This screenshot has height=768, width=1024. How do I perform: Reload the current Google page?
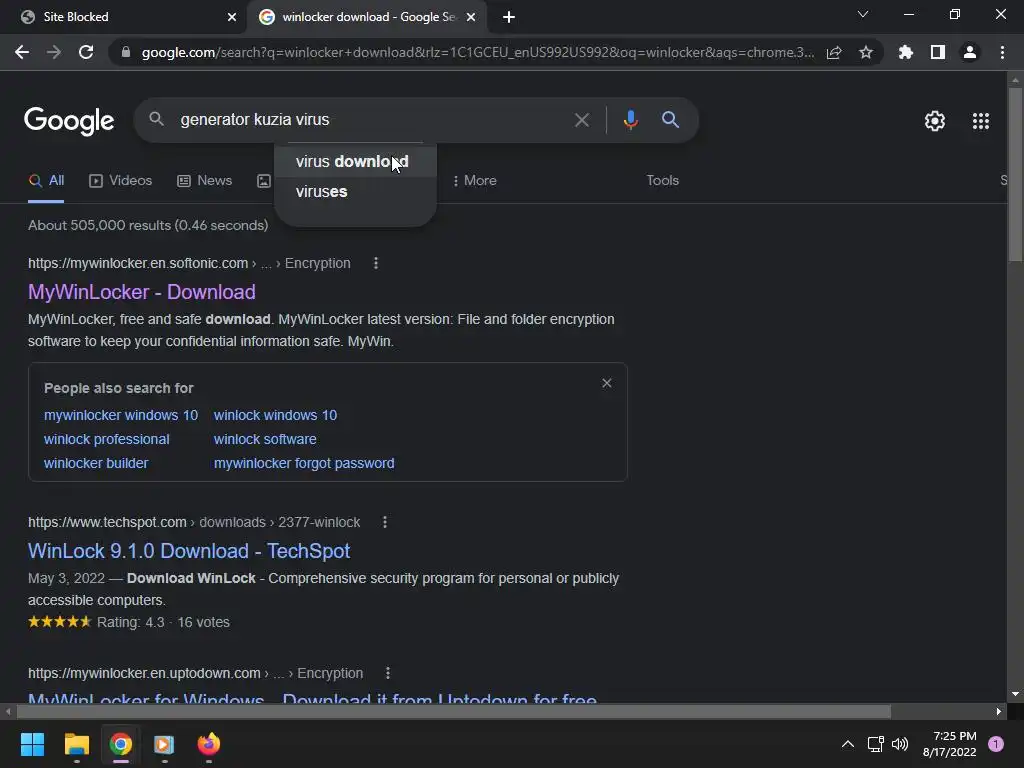pos(86,52)
